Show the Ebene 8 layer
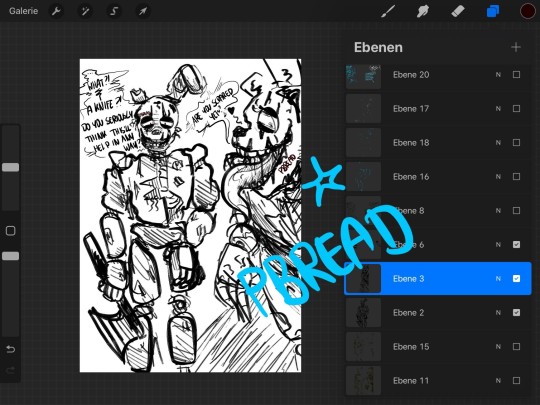Image resolution: width=540 pixels, height=405 pixels. (x=516, y=210)
